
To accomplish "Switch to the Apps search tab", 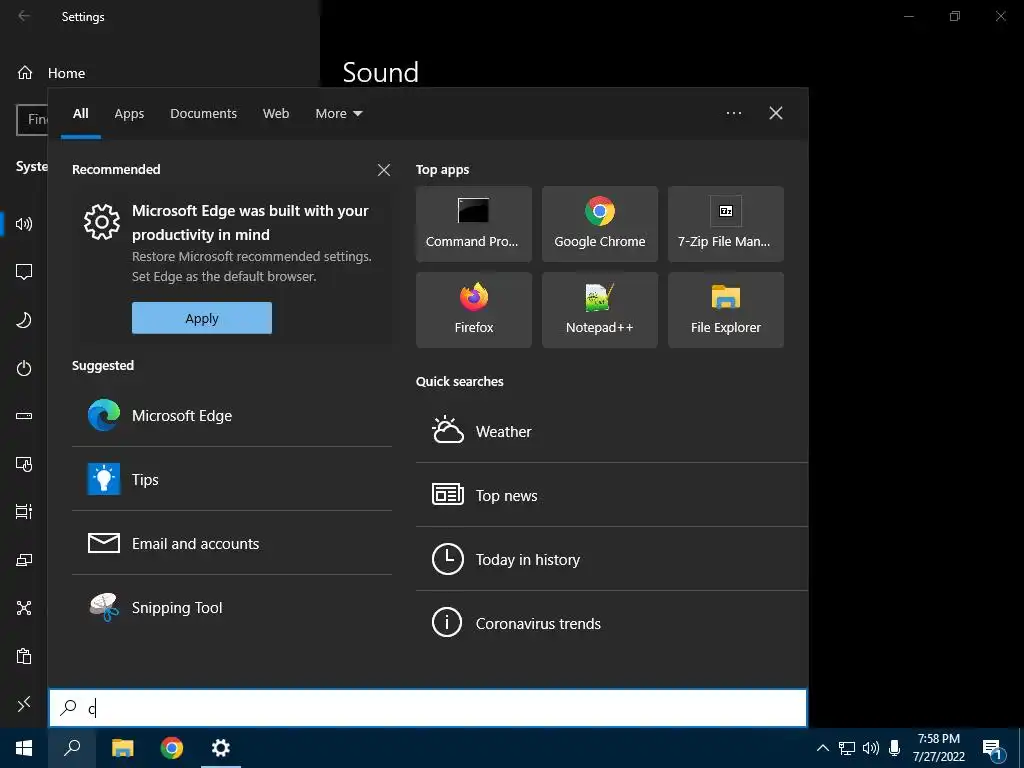I will click(129, 114).
